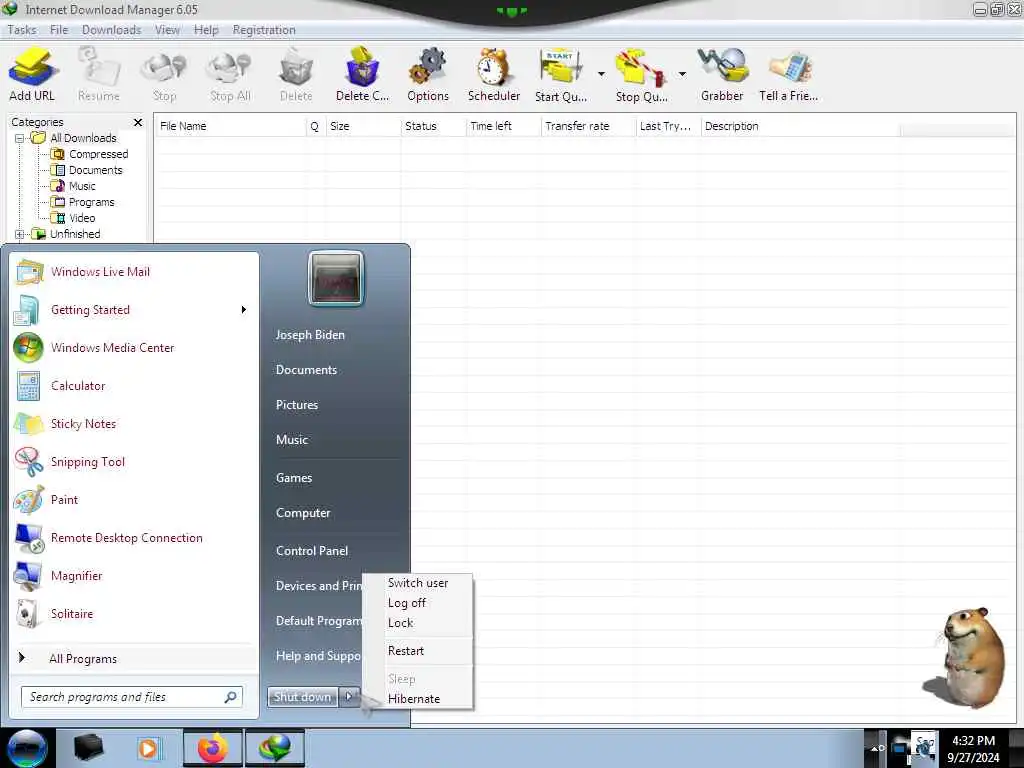Open the File menu
The width and height of the screenshot is (1024, 768).
[x=59, y=30]
